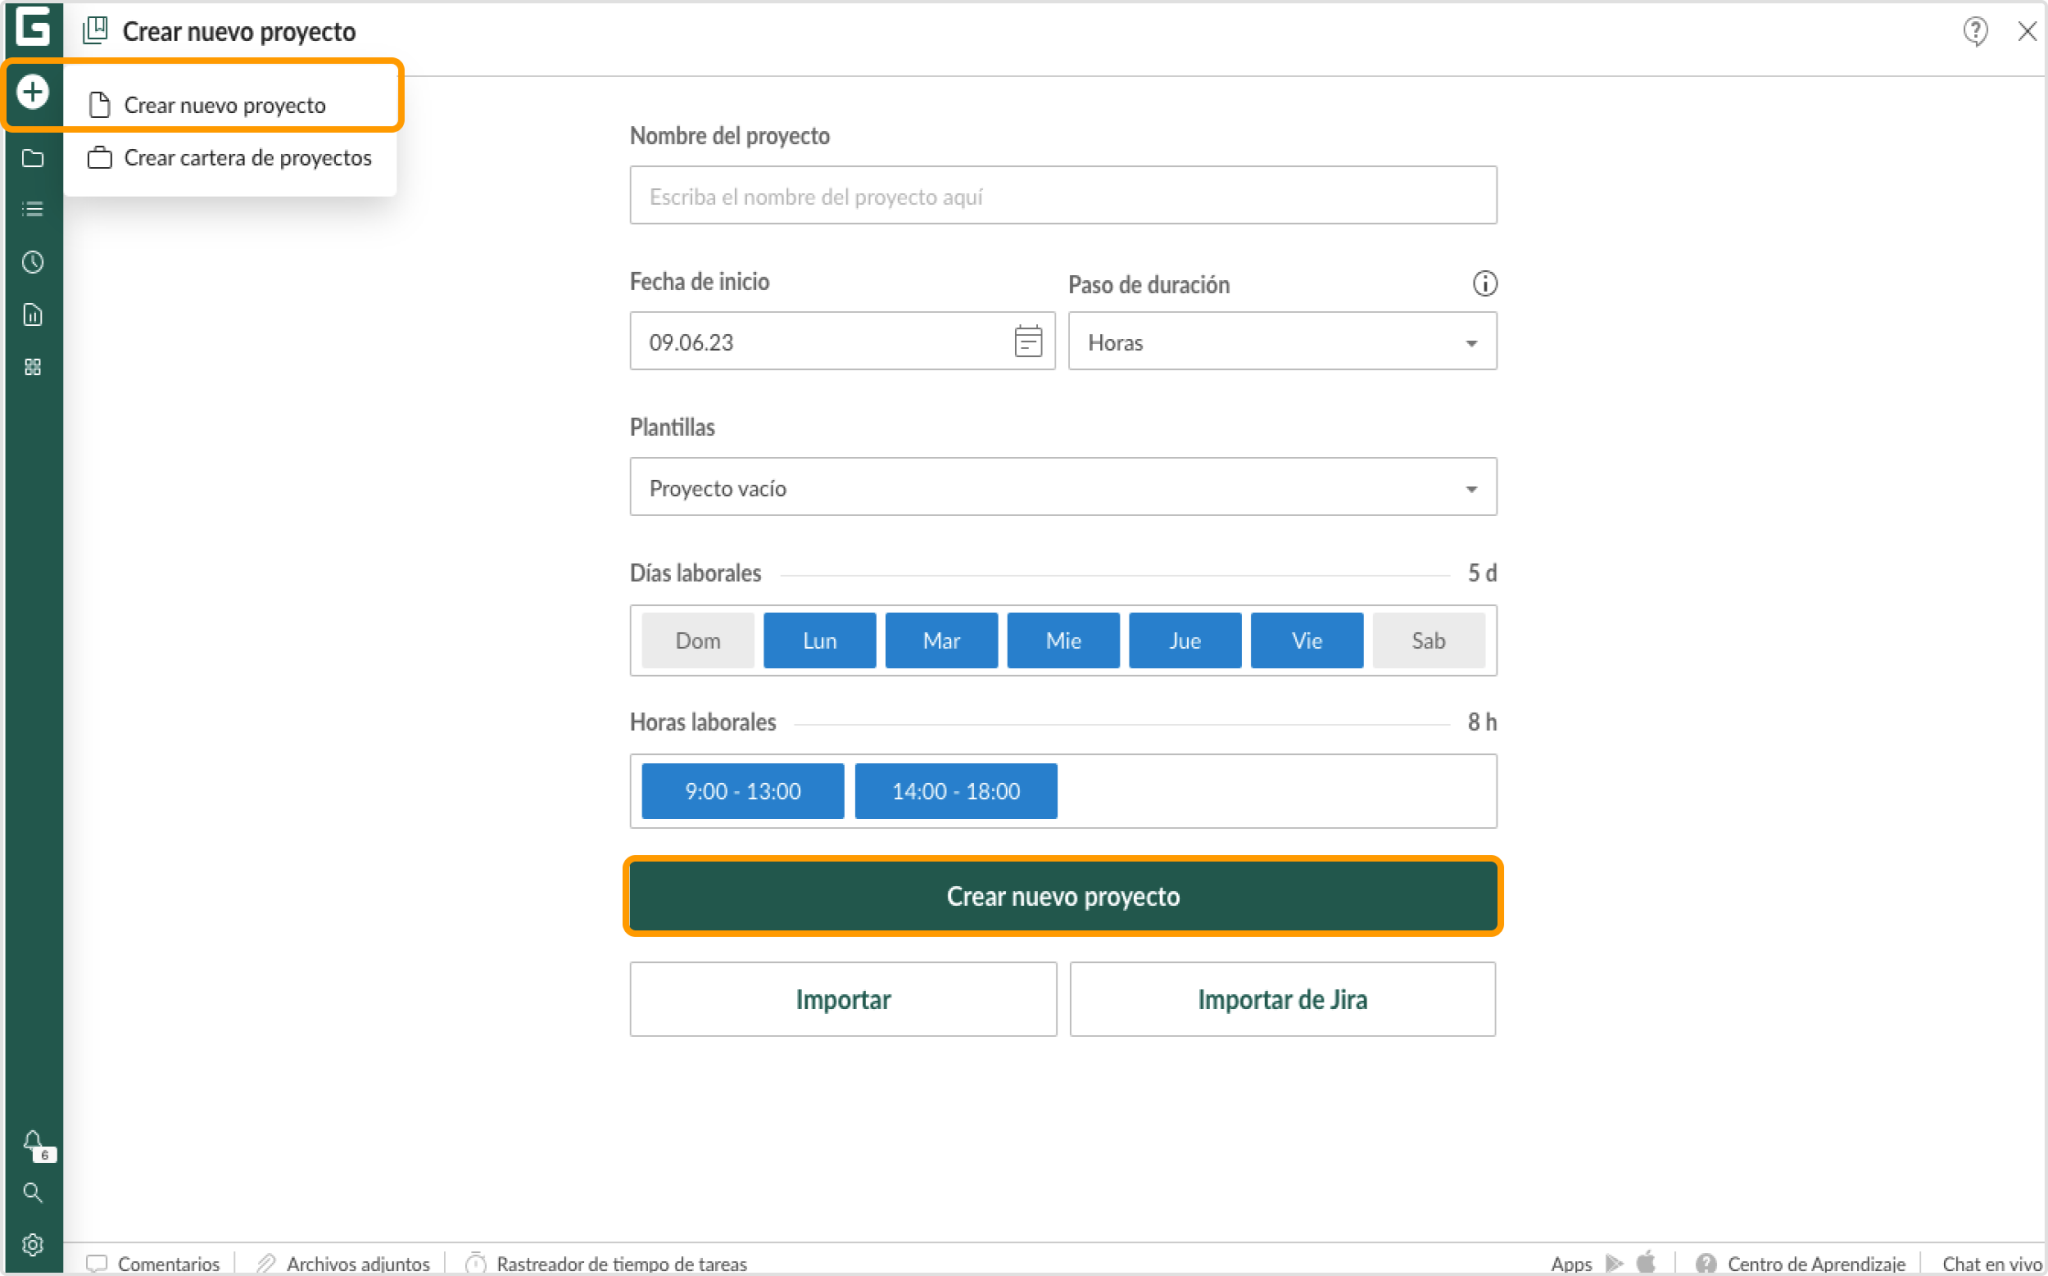Open the reports sidebar icon
The height and width of the screenshot is (1276, 2048).
pyautogui.click(x=33, y=315)
